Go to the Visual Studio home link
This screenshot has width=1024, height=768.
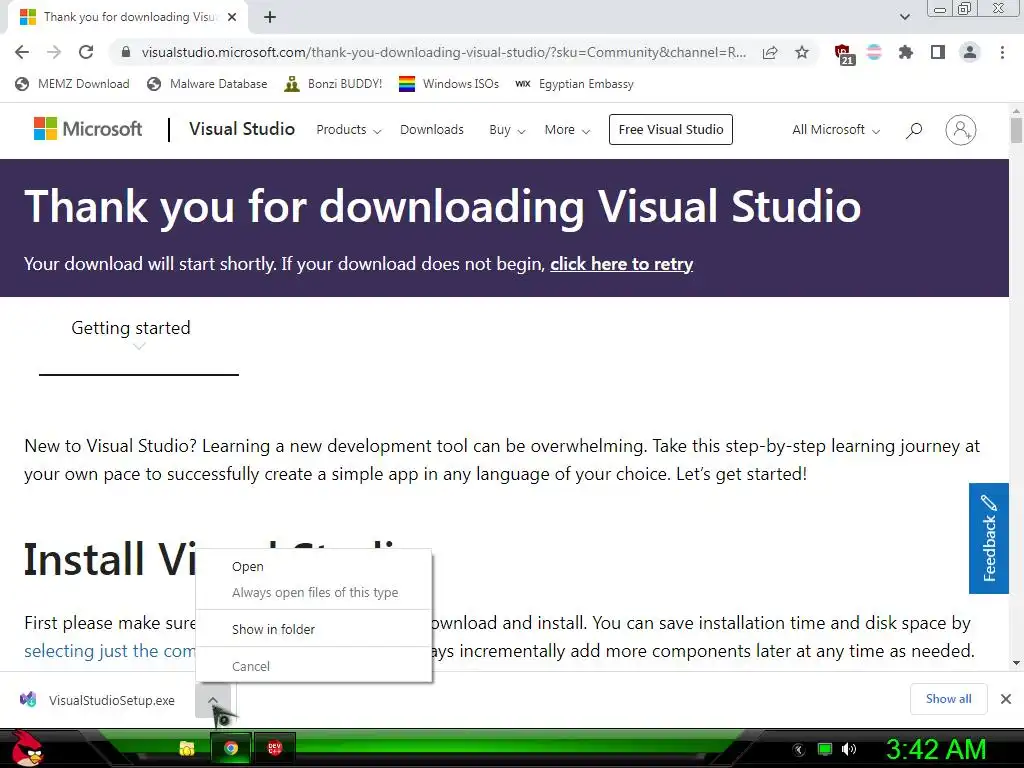pos(242,129)
